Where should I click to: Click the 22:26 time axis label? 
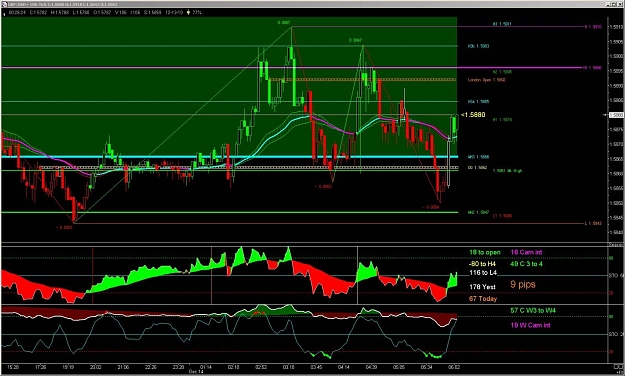tap(151, 367)
